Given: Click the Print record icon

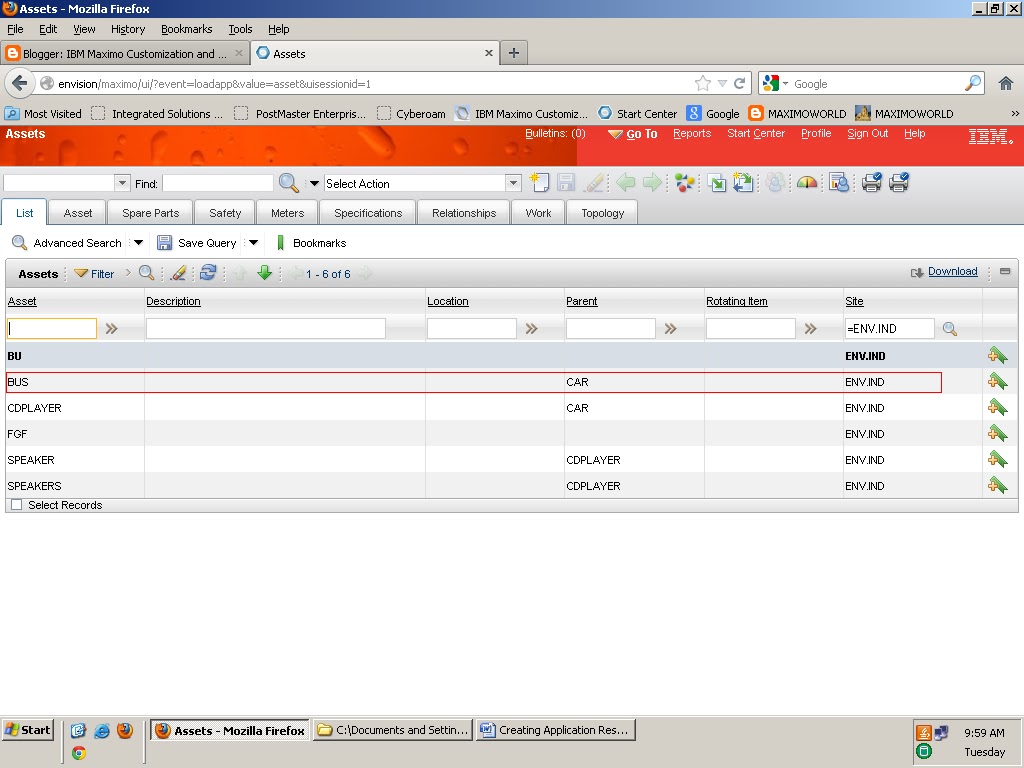Looking at the screenshot, I should [x=869, y=182].
